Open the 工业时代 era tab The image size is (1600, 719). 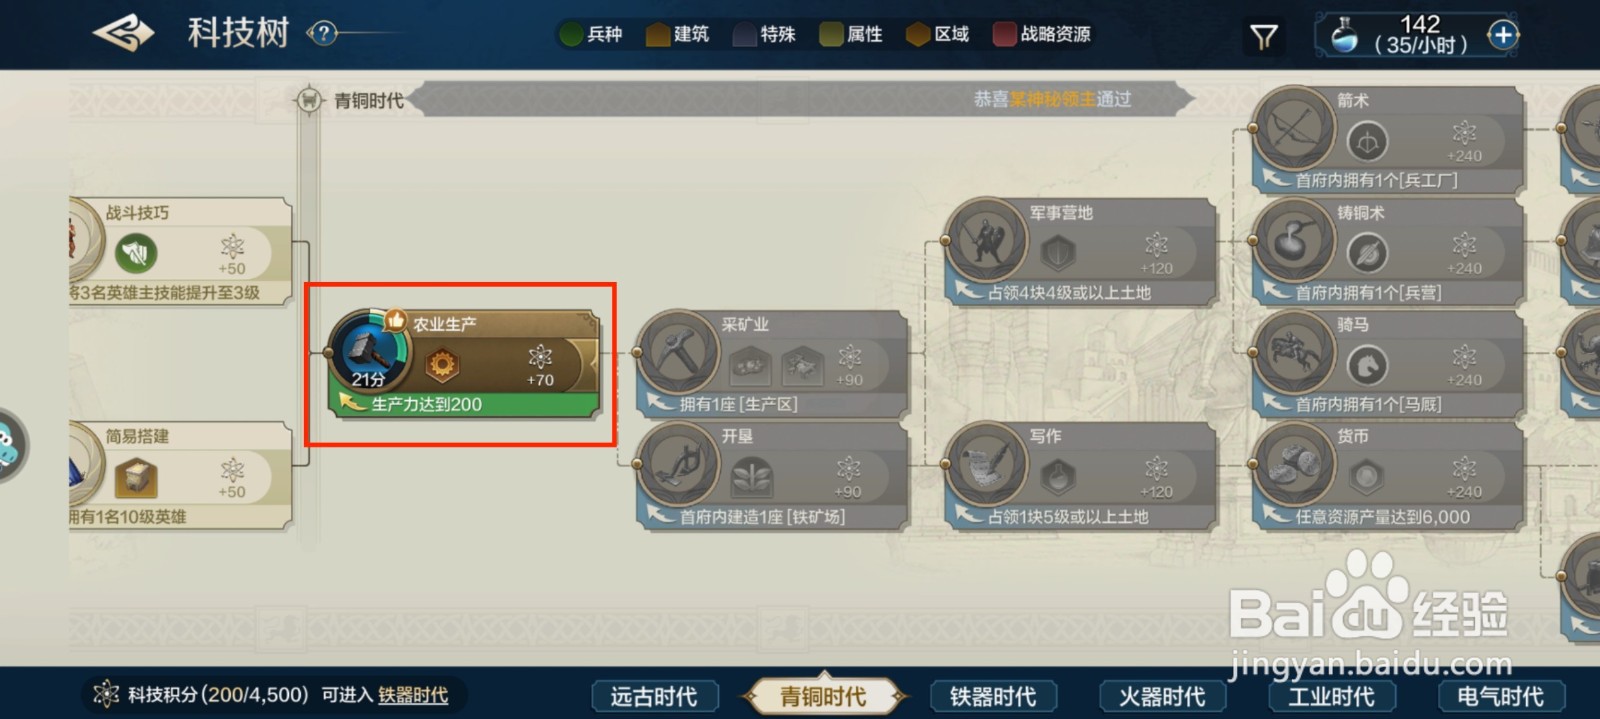pyautogui.click(x=1330, y=696)
